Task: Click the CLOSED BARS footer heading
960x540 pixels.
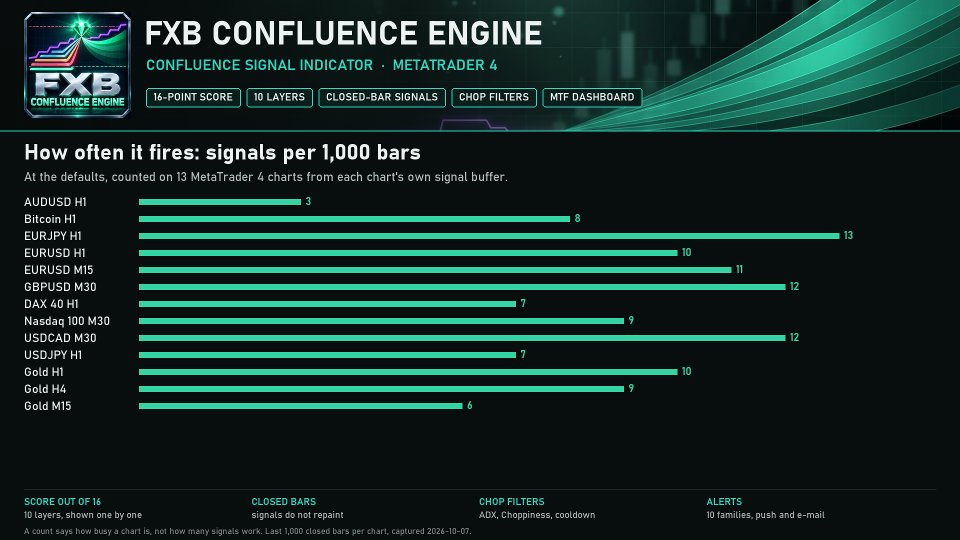Action: (283, 501)
